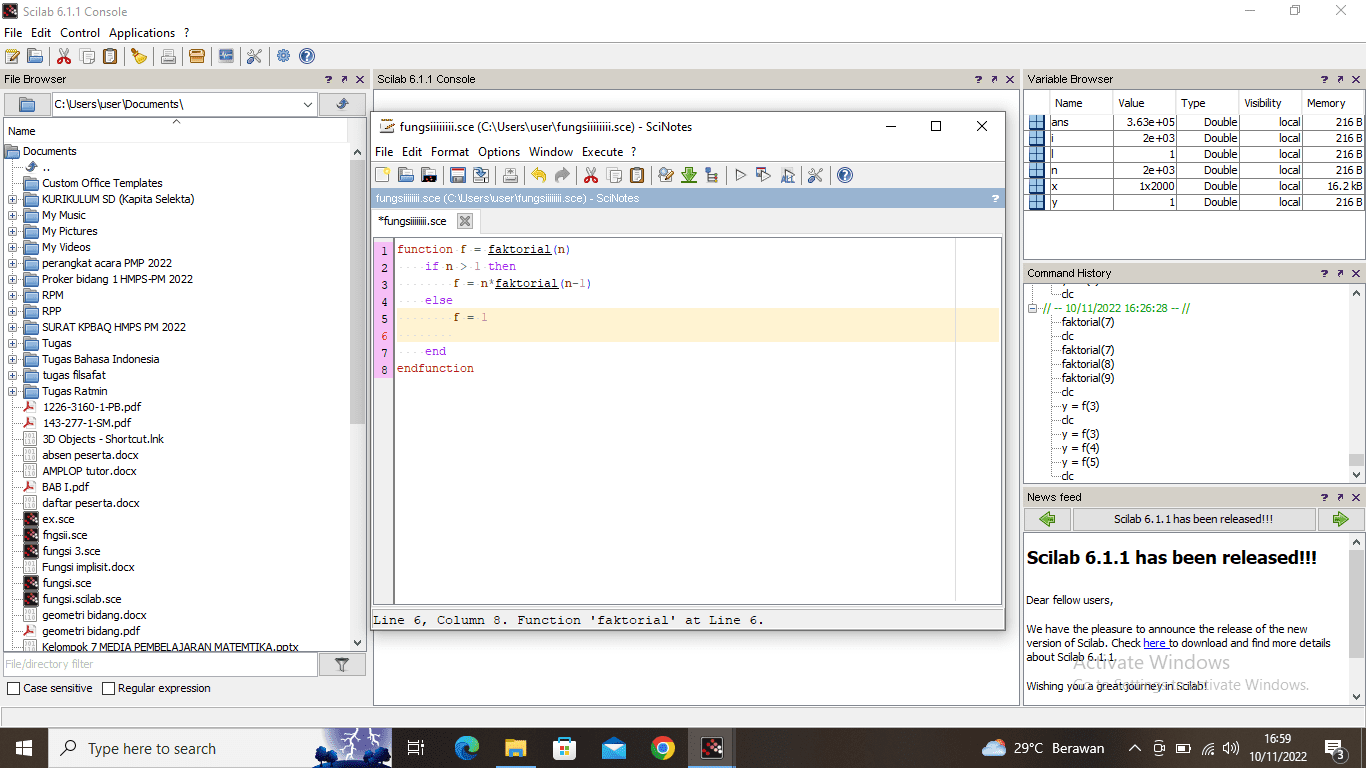Viewport: 1366px width, 768px height.
Task: Close the Command History panel
Action: tap(1357, 273)
